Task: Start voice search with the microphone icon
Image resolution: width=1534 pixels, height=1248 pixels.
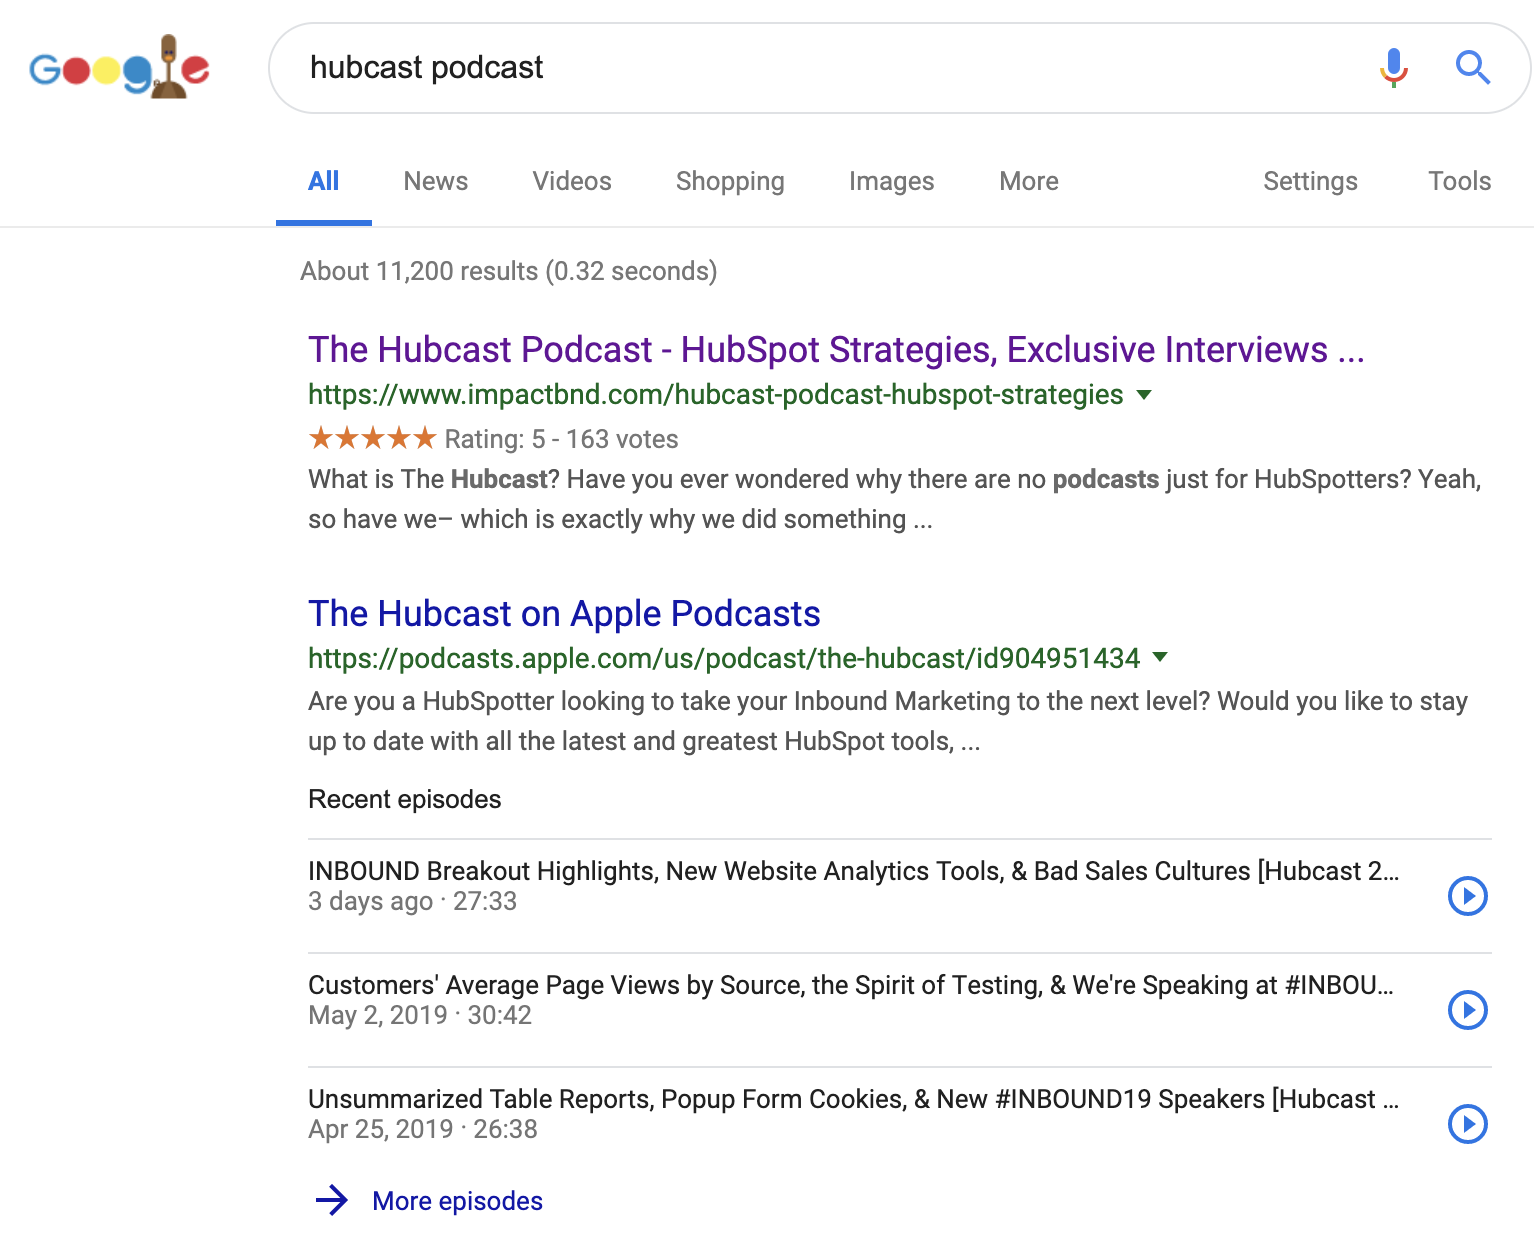Action: [1393, 68]
